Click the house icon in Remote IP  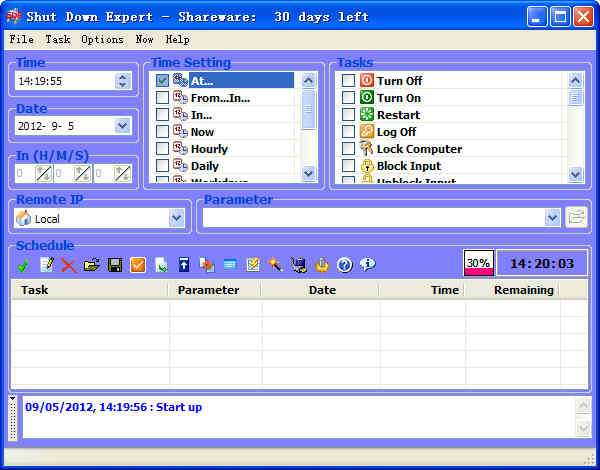point(23,218)
